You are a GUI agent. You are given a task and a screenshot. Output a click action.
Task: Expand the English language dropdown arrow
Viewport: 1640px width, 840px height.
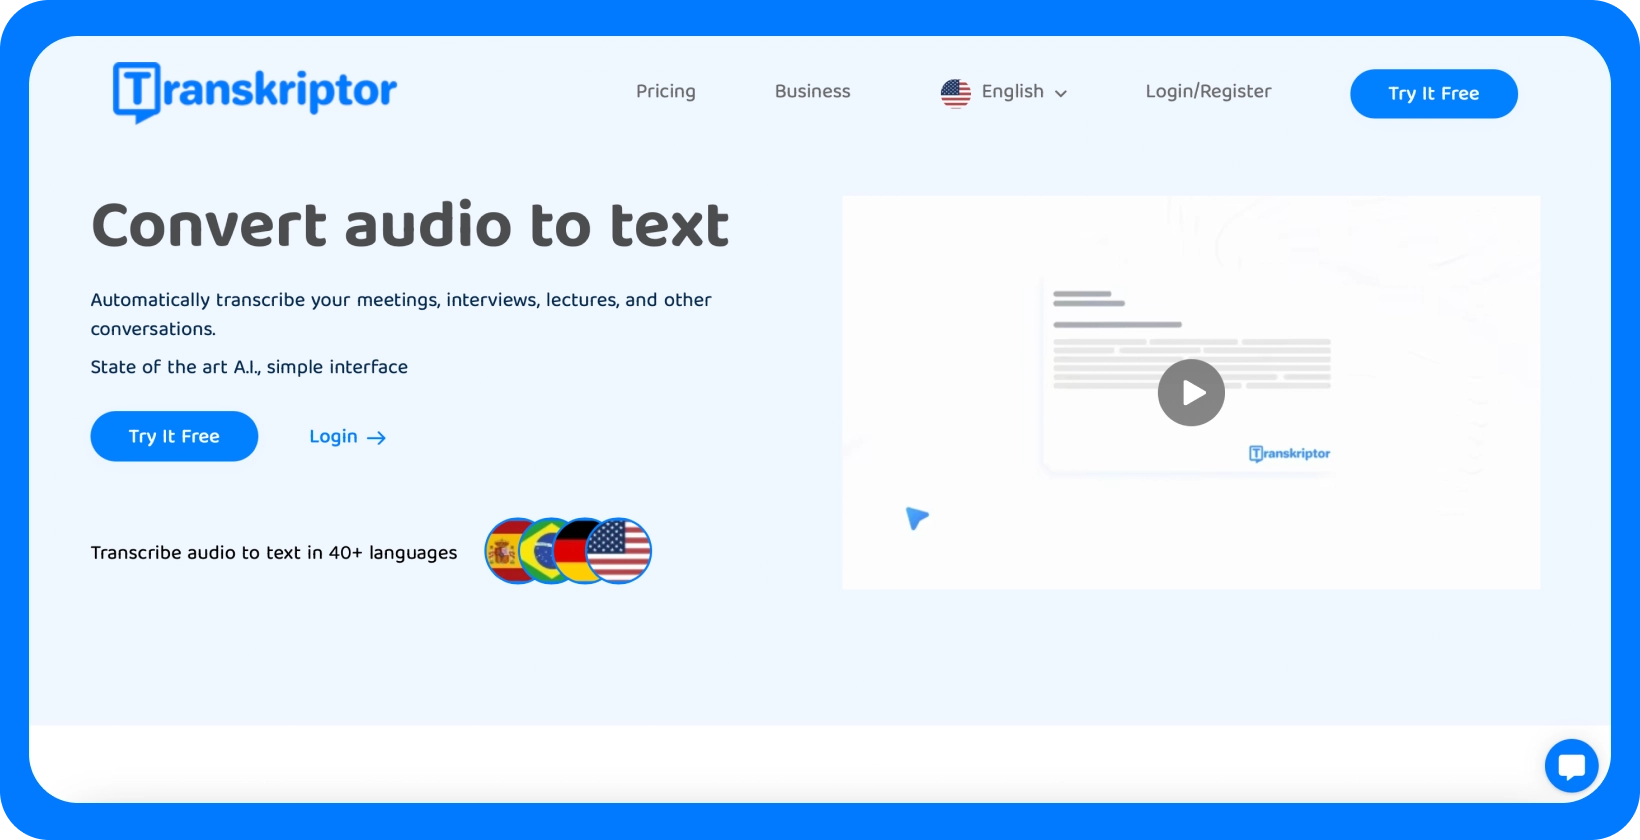pyautogui.click(x=1061, y=93)
